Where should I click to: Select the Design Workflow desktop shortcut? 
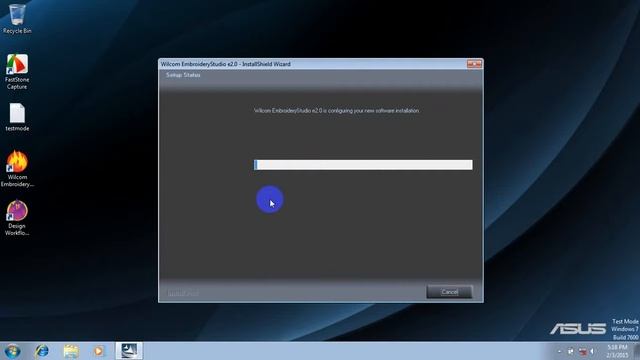(17, 218)
